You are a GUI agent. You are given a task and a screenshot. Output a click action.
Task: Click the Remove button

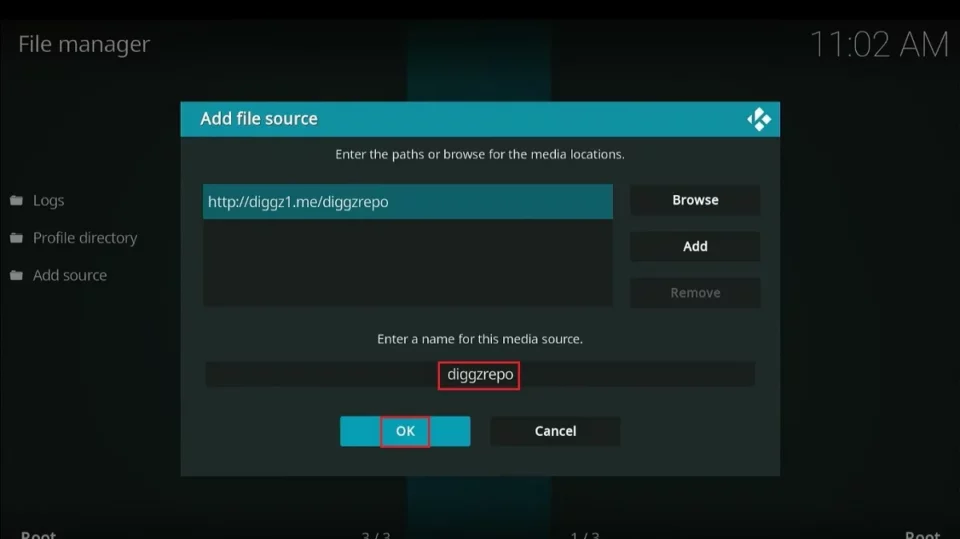(695, 293)
